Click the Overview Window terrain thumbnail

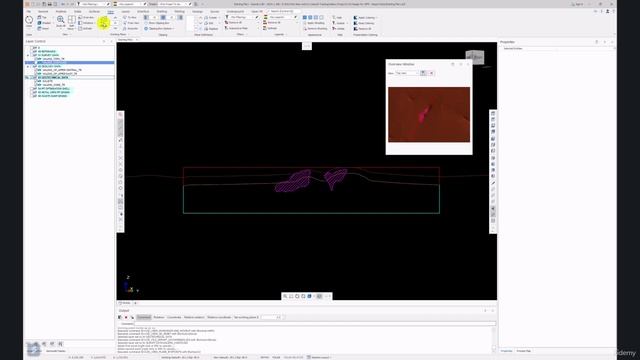coord(429,115)
